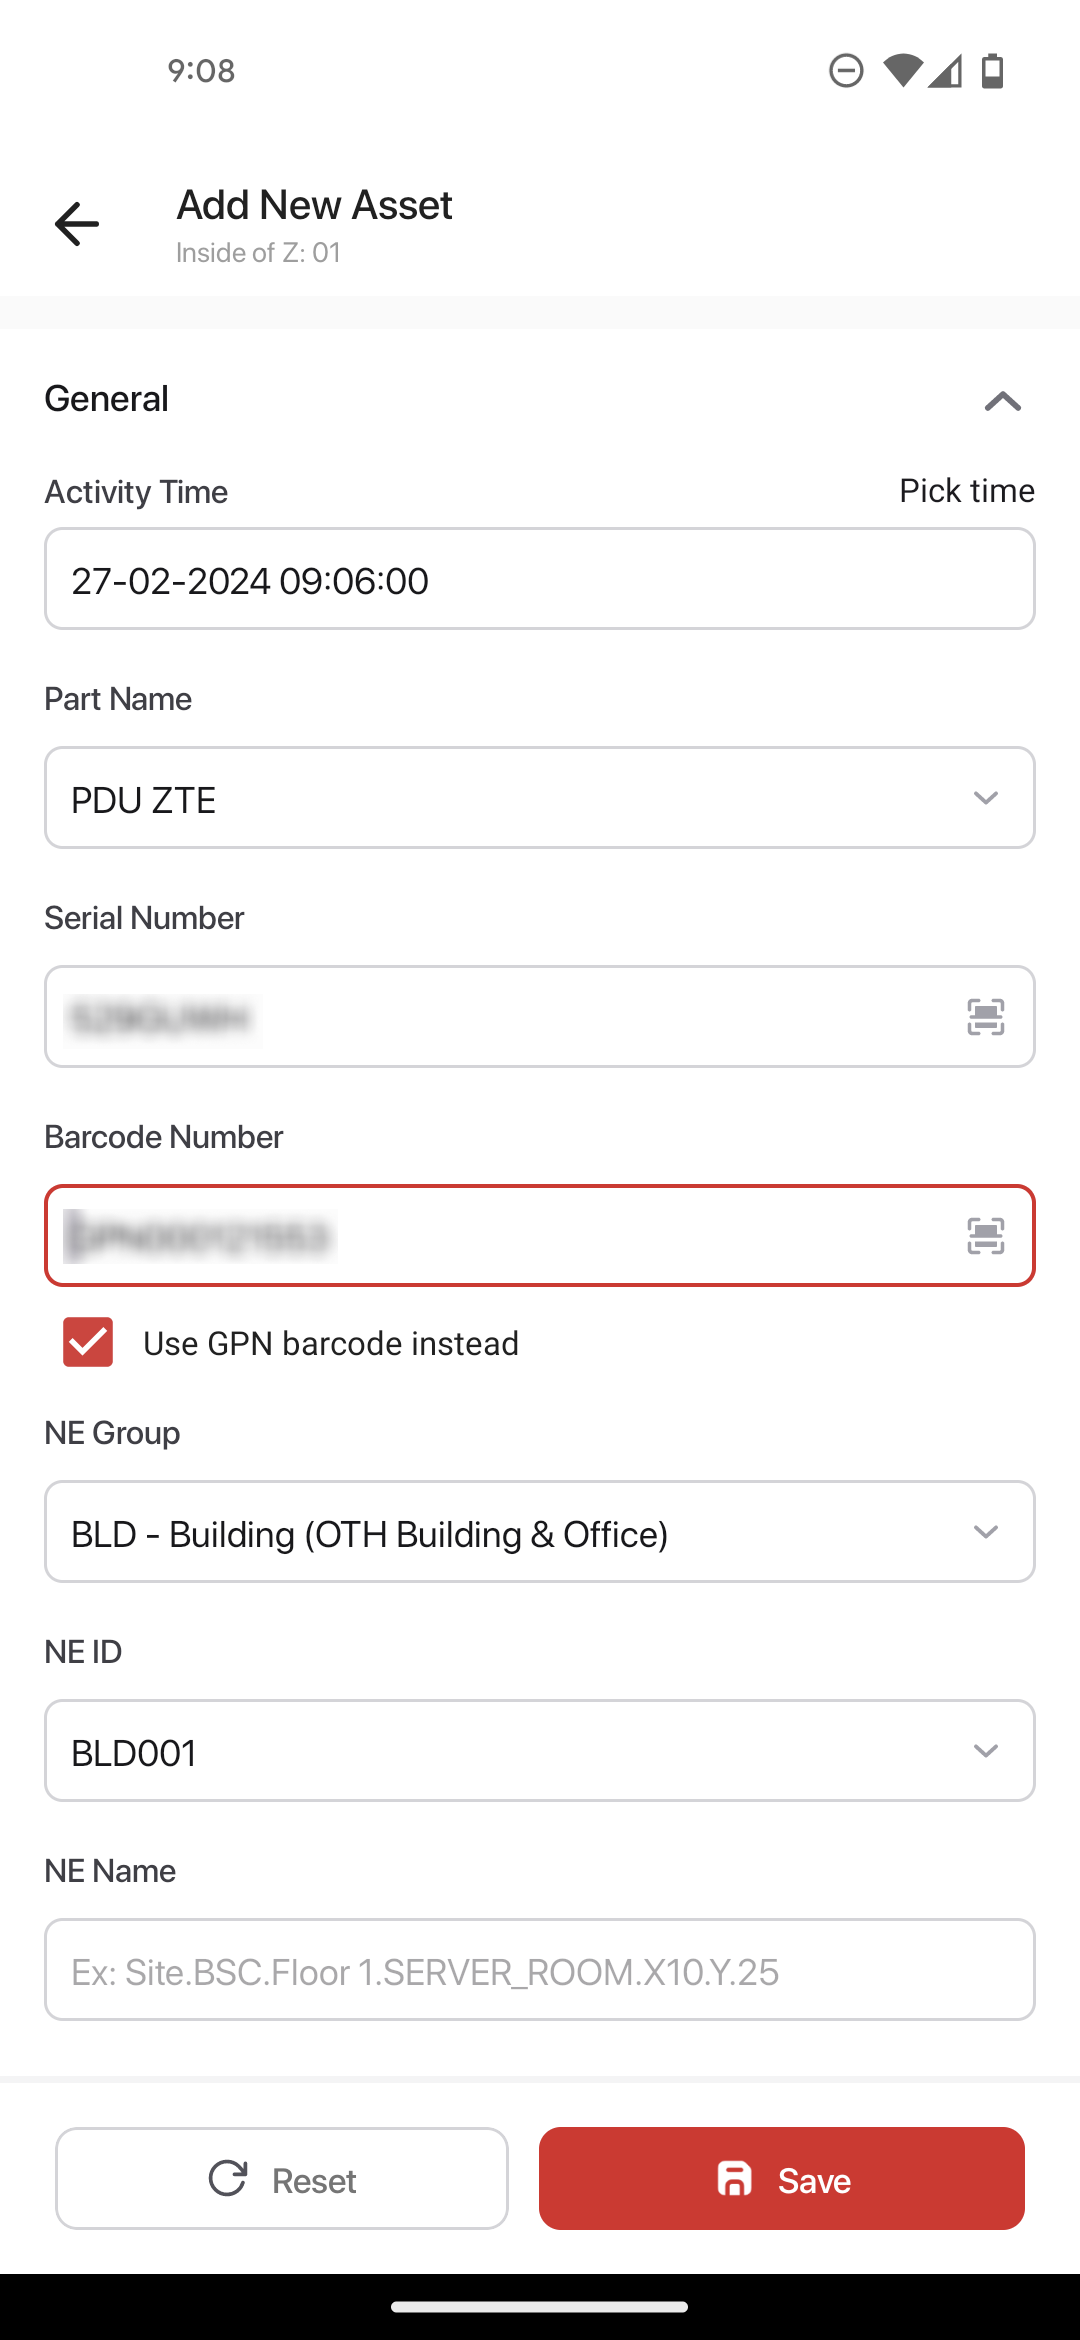1080x2340 pixels.
Task: Tap the save disk icon
Action: (735, 2179)
